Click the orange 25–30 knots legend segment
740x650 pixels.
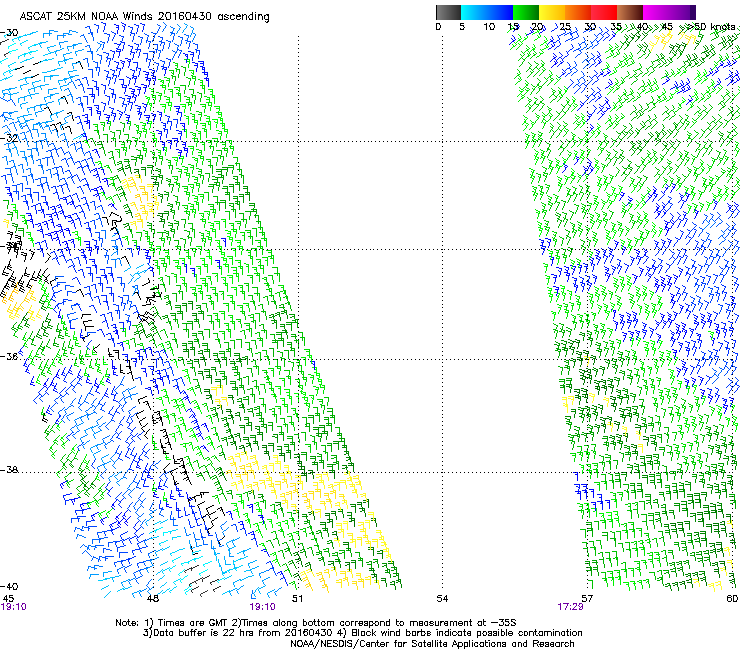click(x=578, y=12)
